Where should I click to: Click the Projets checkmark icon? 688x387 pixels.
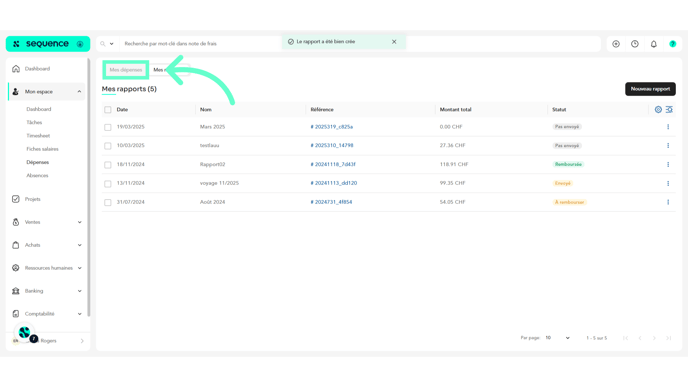(16, 199)
